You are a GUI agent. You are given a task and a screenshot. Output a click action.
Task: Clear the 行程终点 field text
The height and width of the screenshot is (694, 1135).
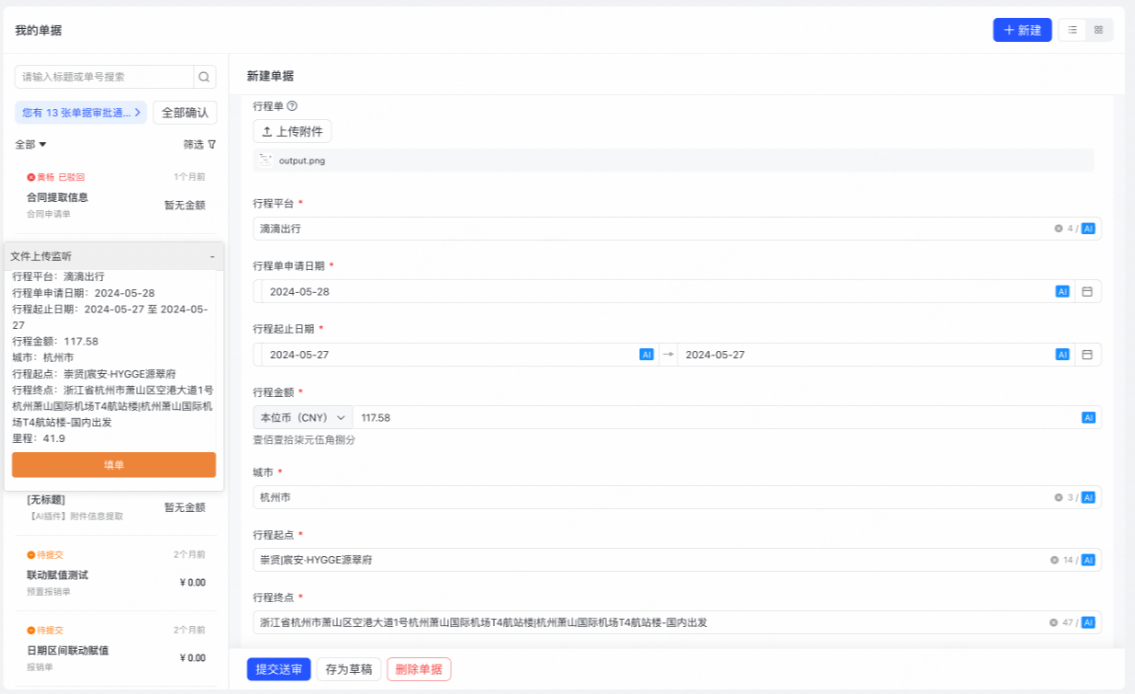coord(1053,623)
